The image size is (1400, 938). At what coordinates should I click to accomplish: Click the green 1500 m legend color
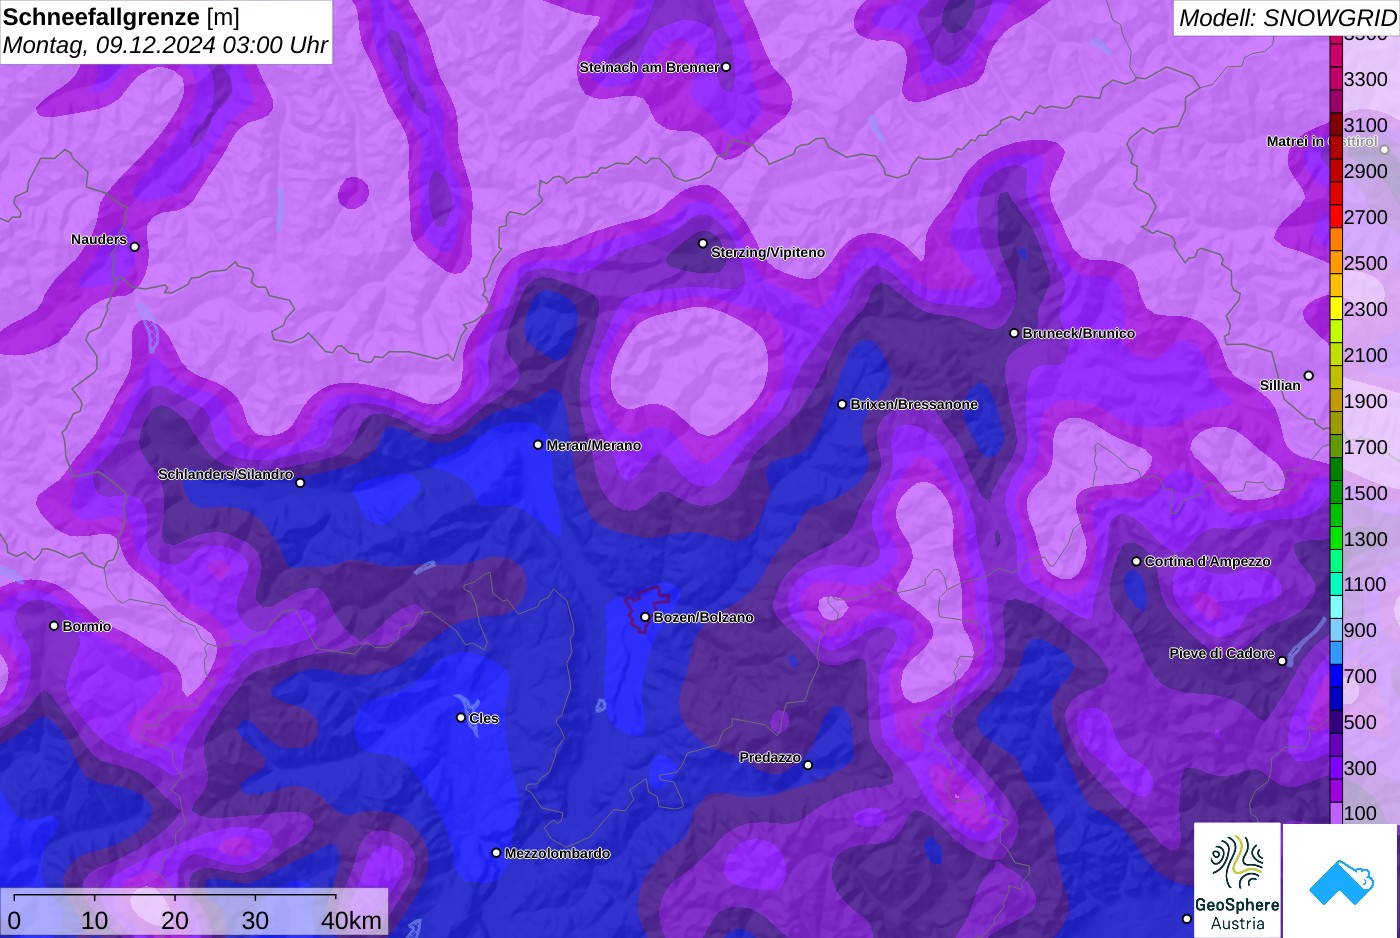1336,492
